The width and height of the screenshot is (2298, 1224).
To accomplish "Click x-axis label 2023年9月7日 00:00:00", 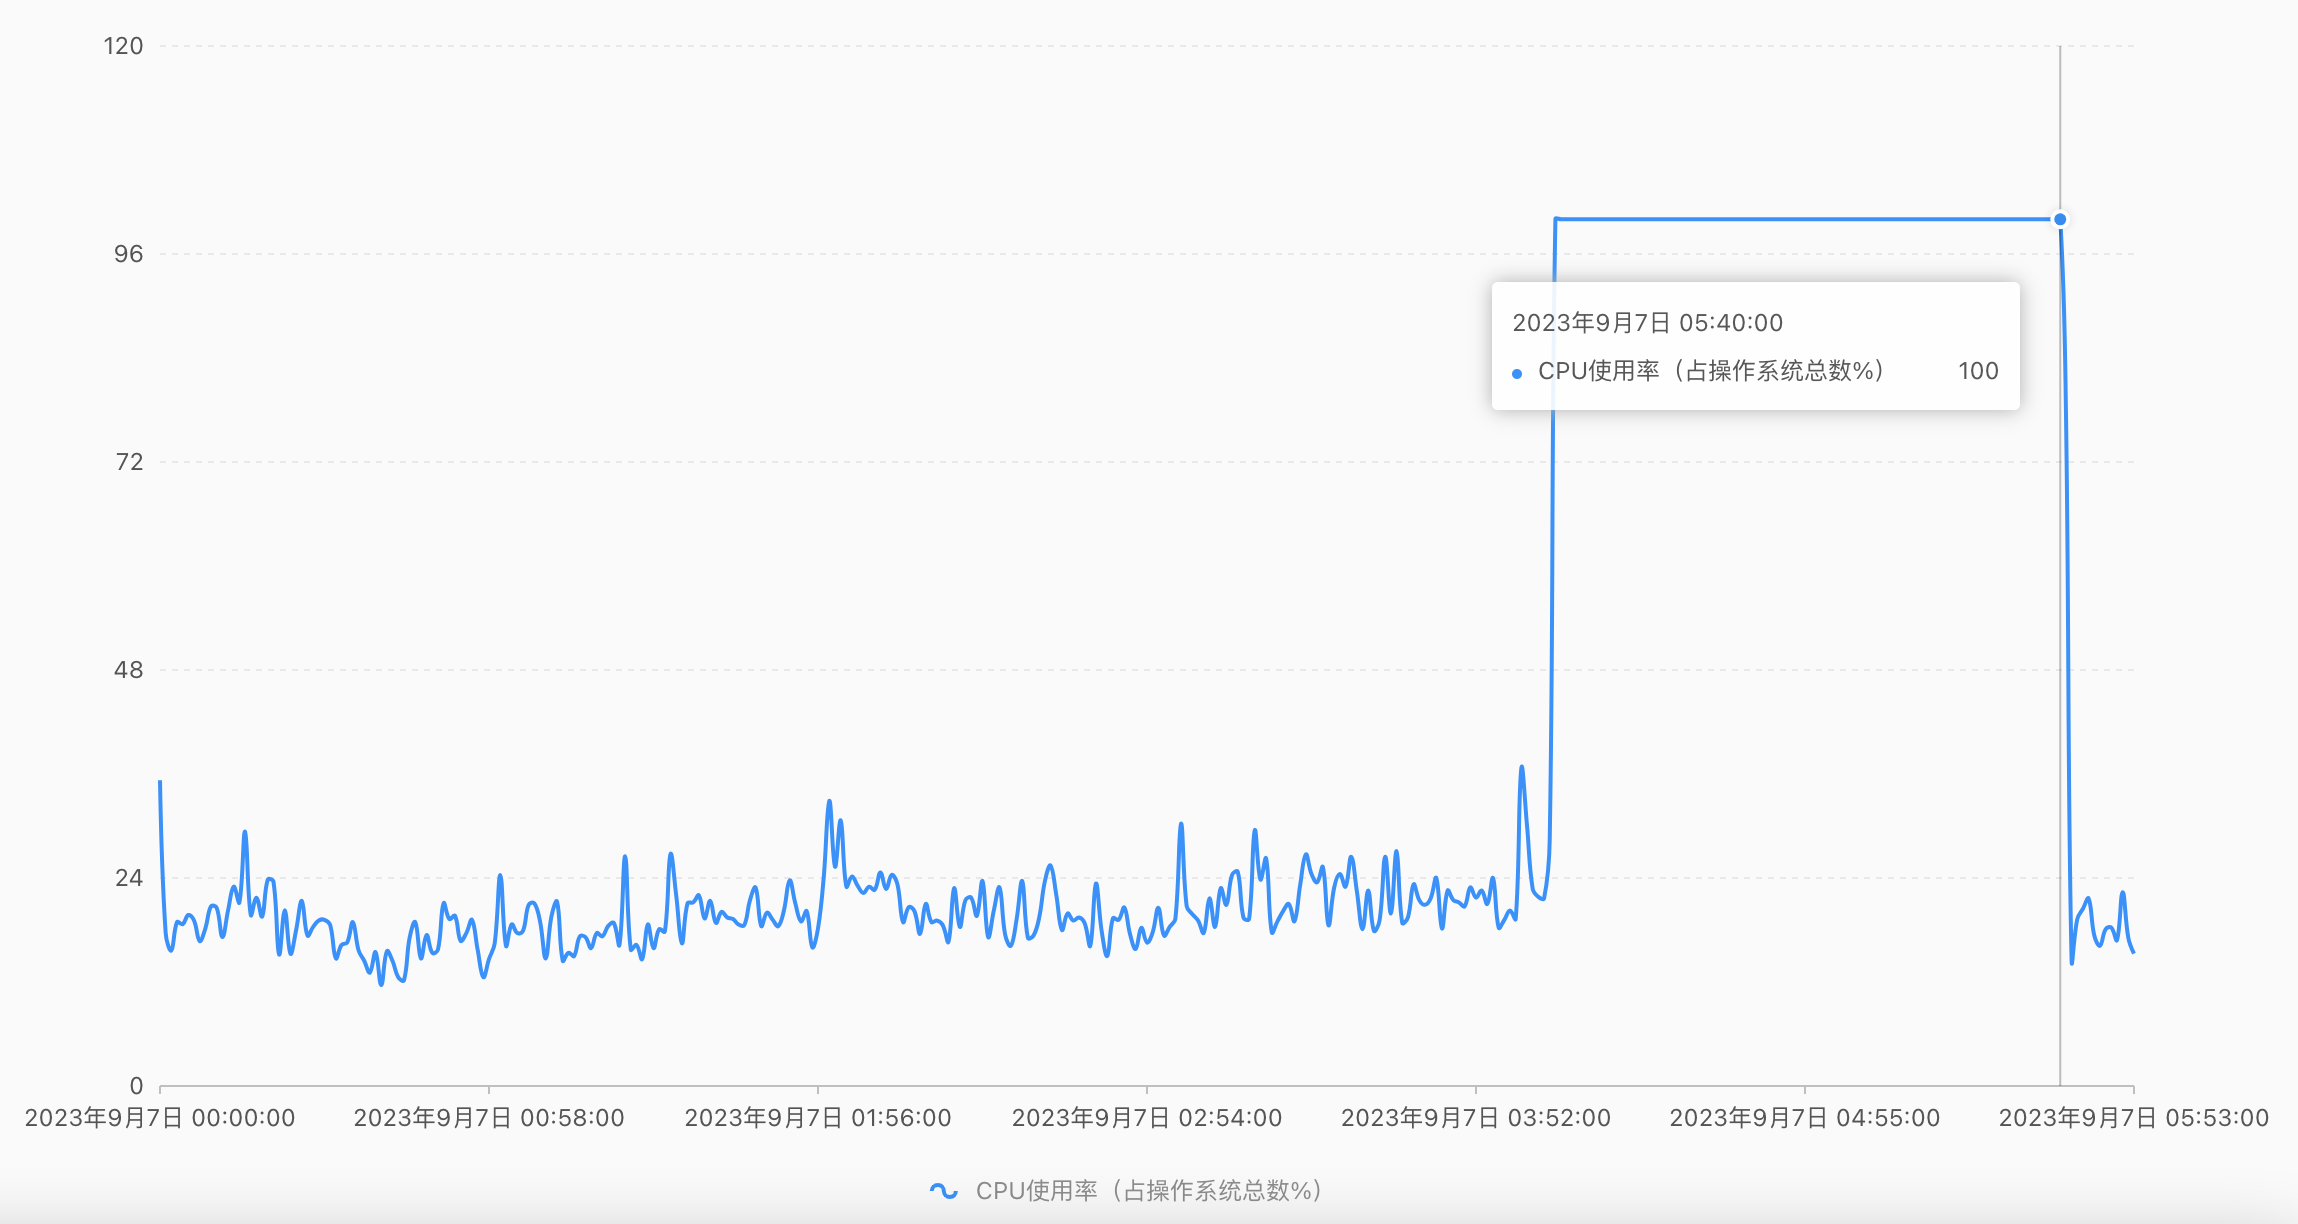I will point(160,1118).
